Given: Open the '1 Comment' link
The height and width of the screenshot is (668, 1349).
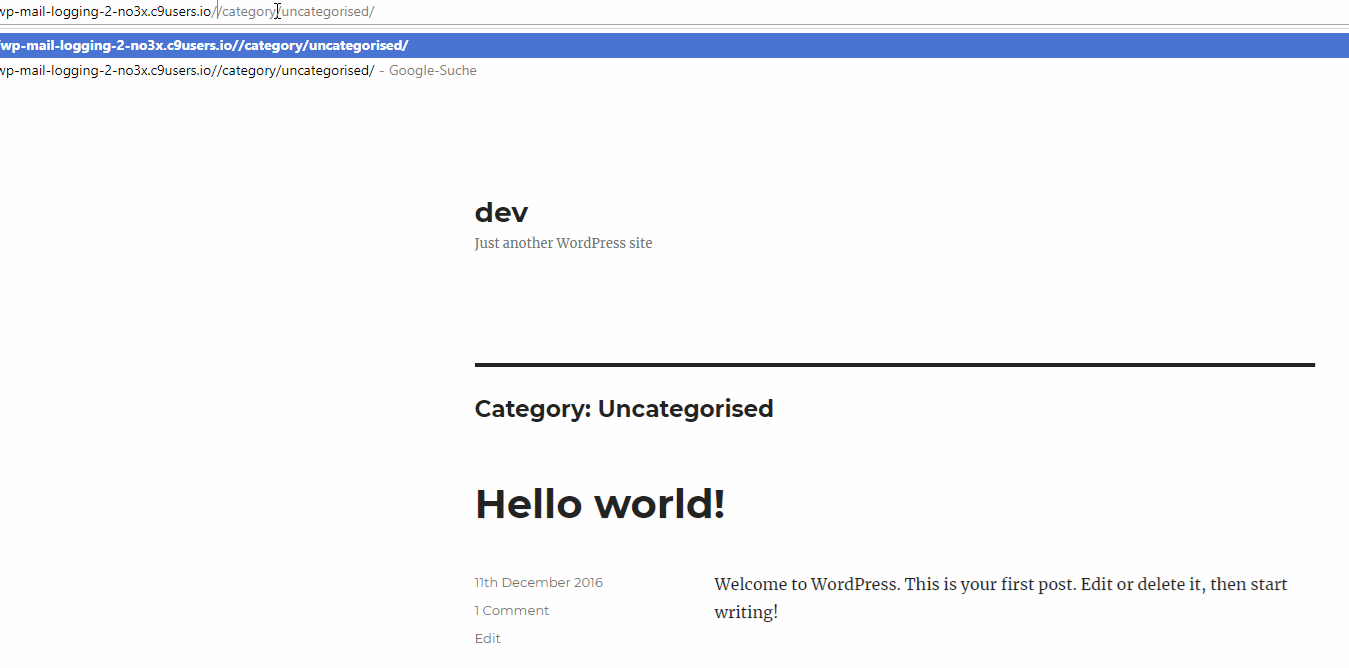Looking at the screenshot, I should tap(512, 610).
